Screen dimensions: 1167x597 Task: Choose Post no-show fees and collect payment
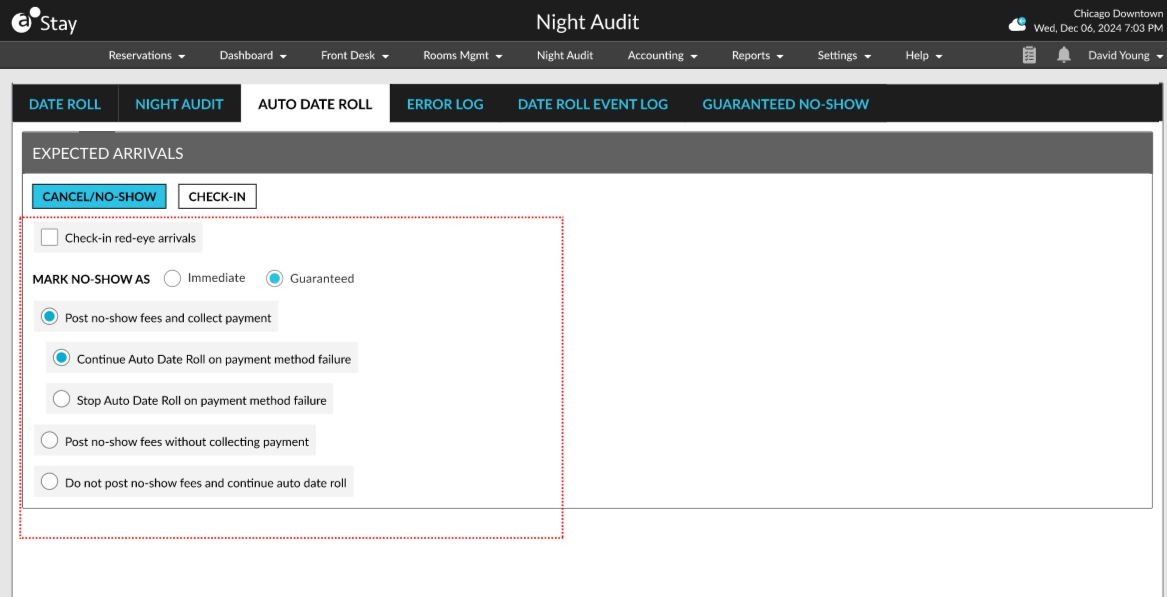pyautogui.click(x=50, y=317)
